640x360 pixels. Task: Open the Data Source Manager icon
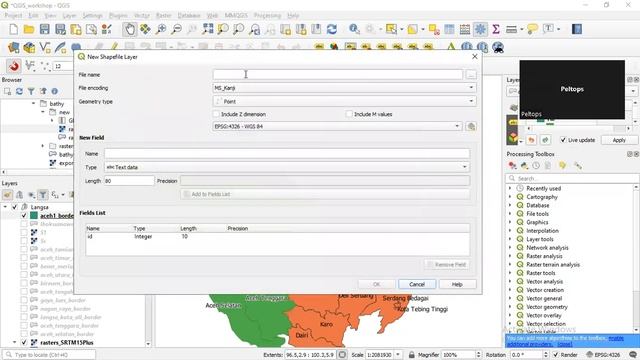(13, 47)
